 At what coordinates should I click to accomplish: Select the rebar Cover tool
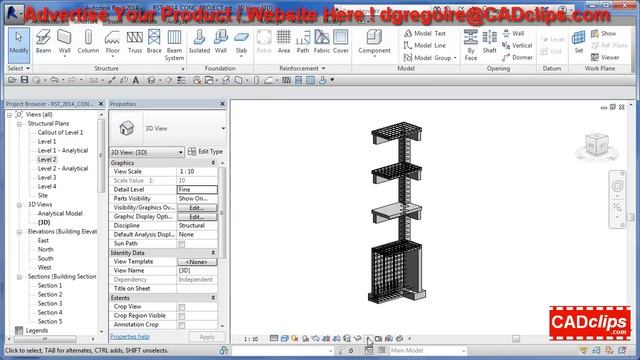click(x=340, y=42)
